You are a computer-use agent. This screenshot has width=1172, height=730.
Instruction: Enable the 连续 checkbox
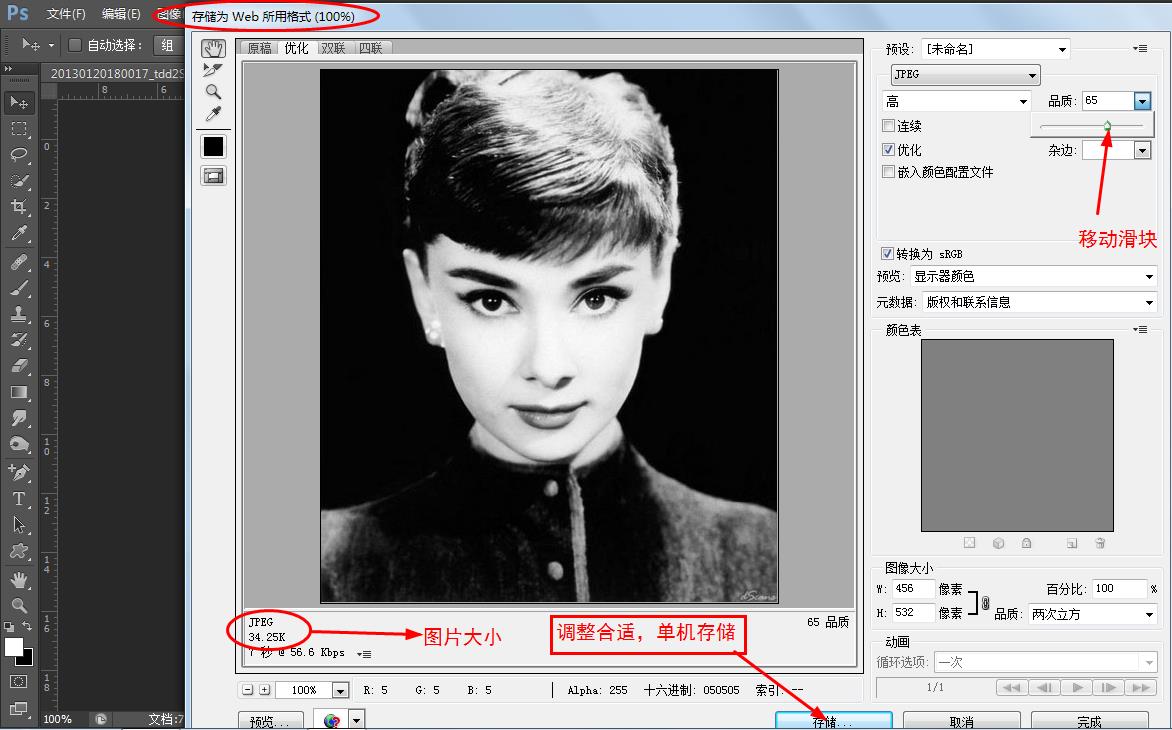888,126
